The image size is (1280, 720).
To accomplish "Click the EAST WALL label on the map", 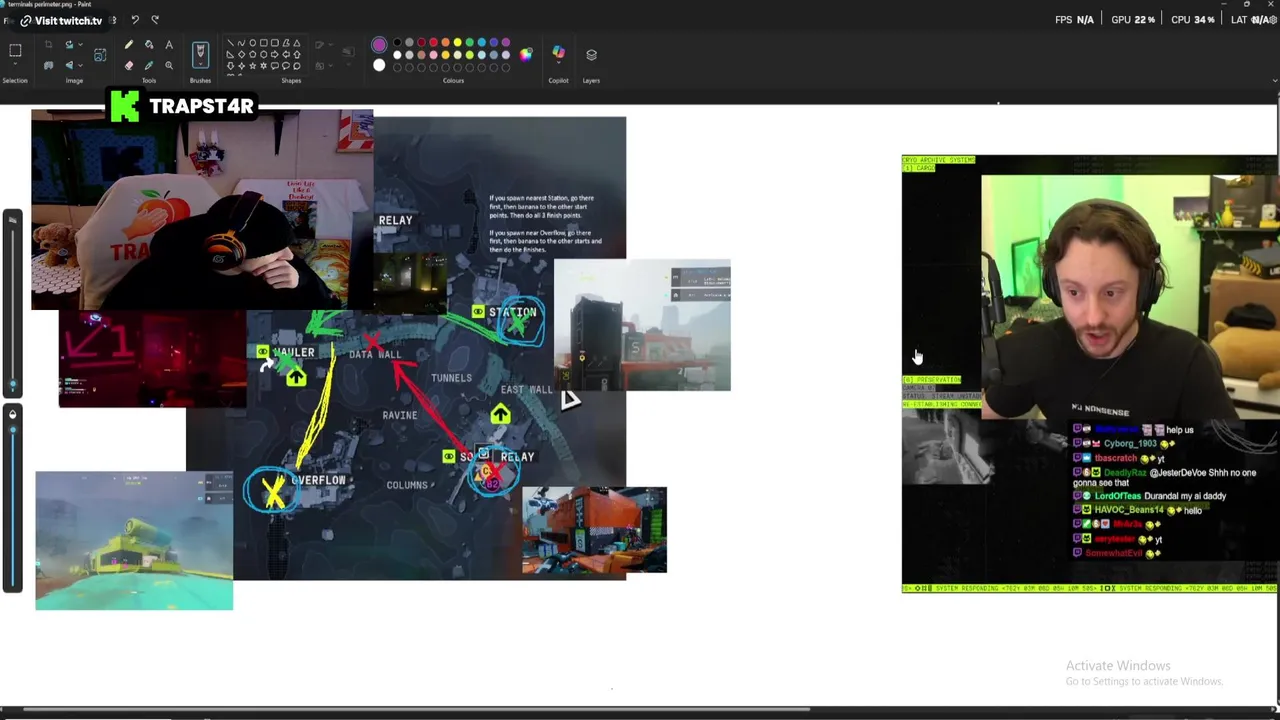I will [x=525, y=390].
